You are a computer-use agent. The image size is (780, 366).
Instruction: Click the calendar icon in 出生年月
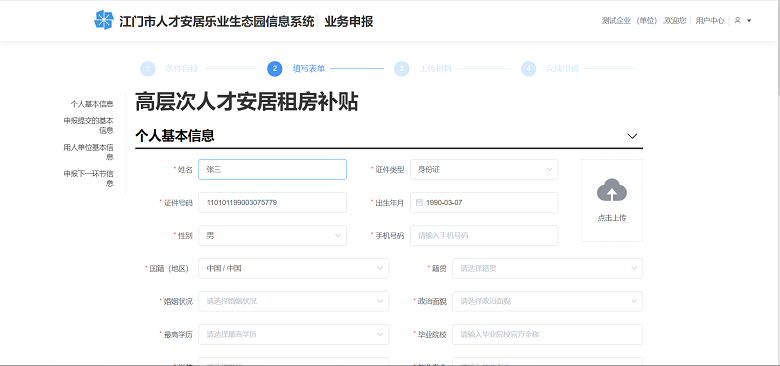coord(419,202)
